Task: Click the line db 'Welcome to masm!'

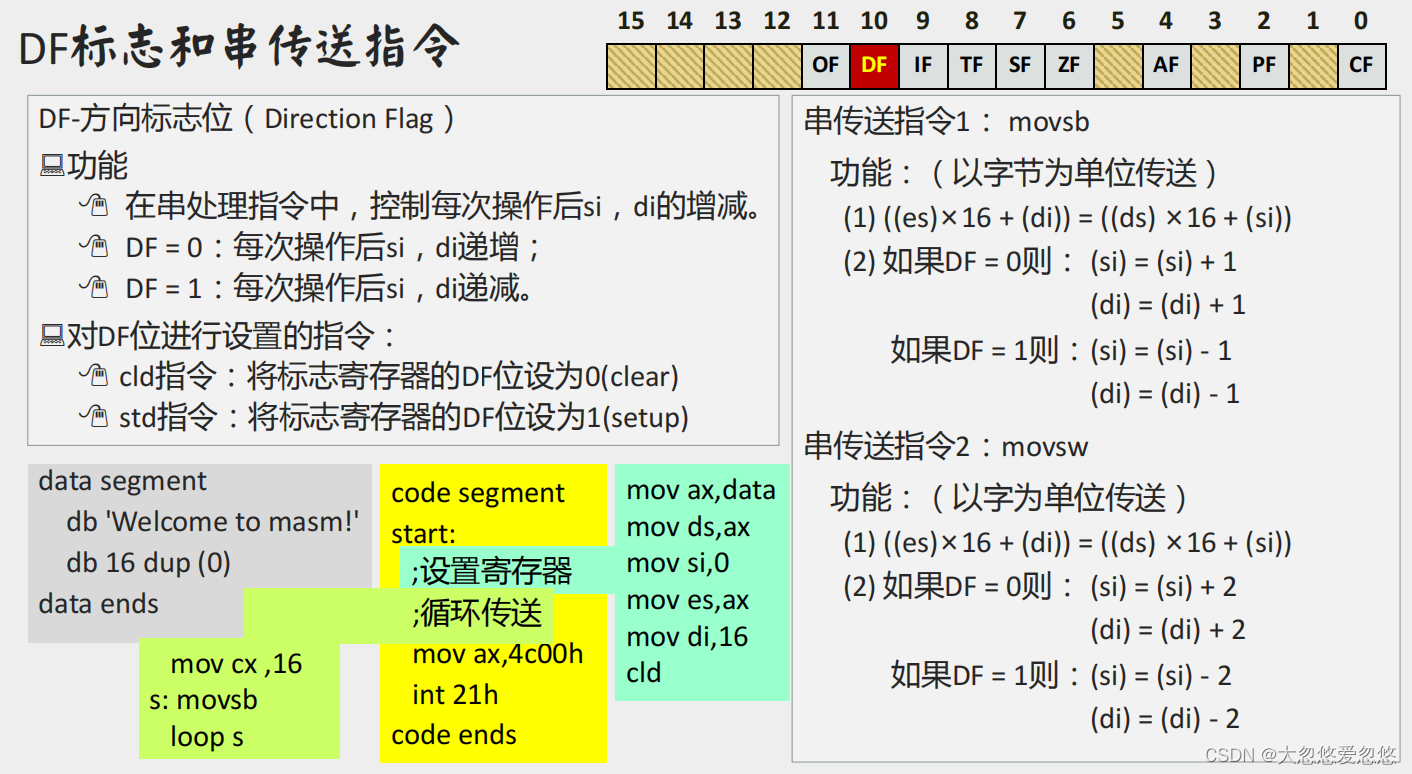Action: coord(212,522)
